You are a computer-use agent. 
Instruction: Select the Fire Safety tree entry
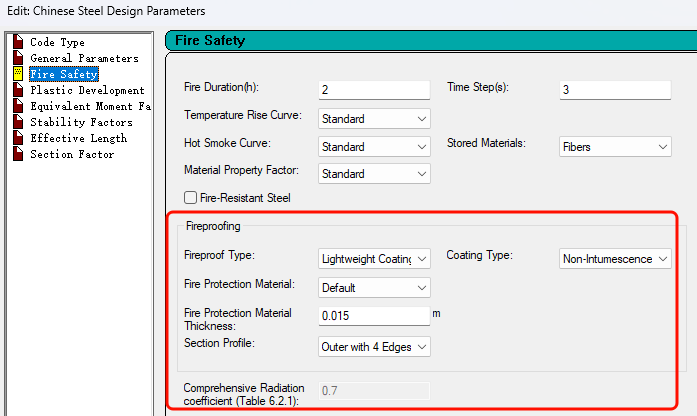click(x=64, y=74)
